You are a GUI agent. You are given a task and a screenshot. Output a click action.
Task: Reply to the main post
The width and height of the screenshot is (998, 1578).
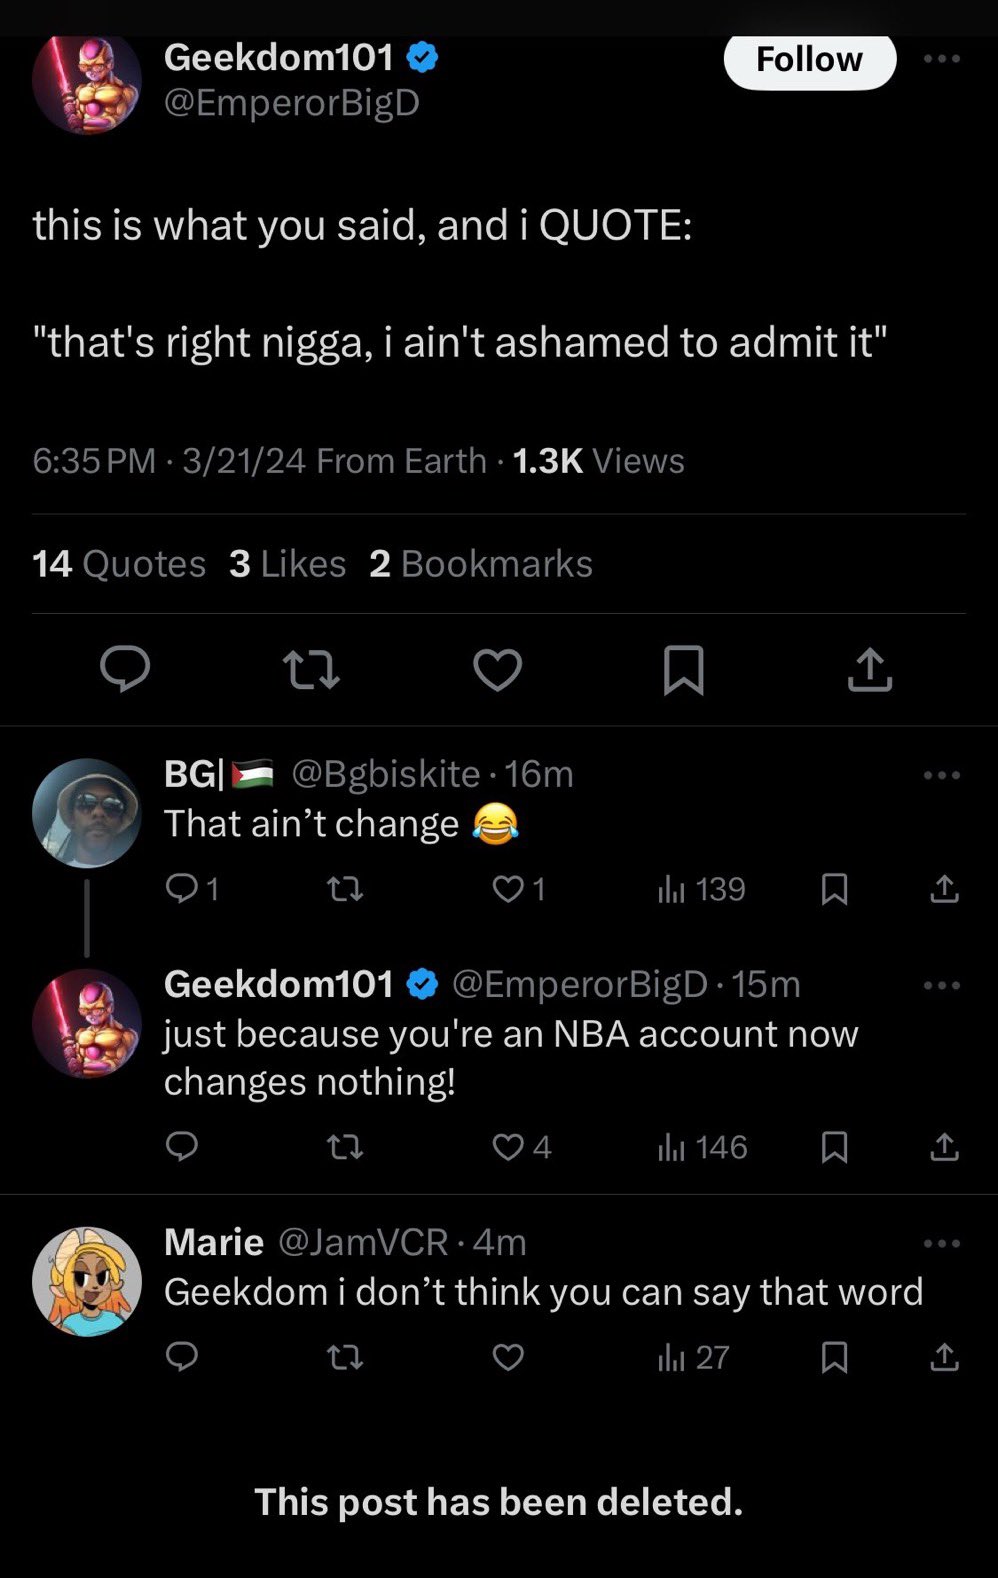pyautogui.click(x=125, y=669)
